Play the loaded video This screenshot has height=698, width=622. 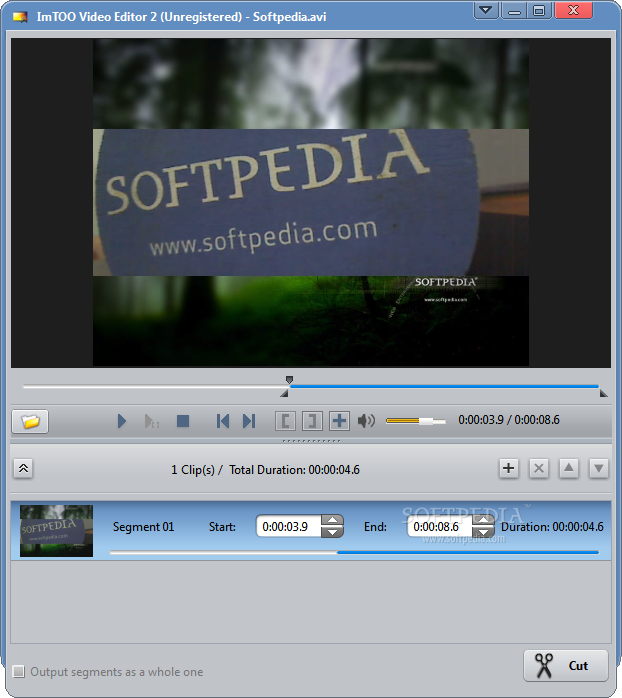pos(122,421)
